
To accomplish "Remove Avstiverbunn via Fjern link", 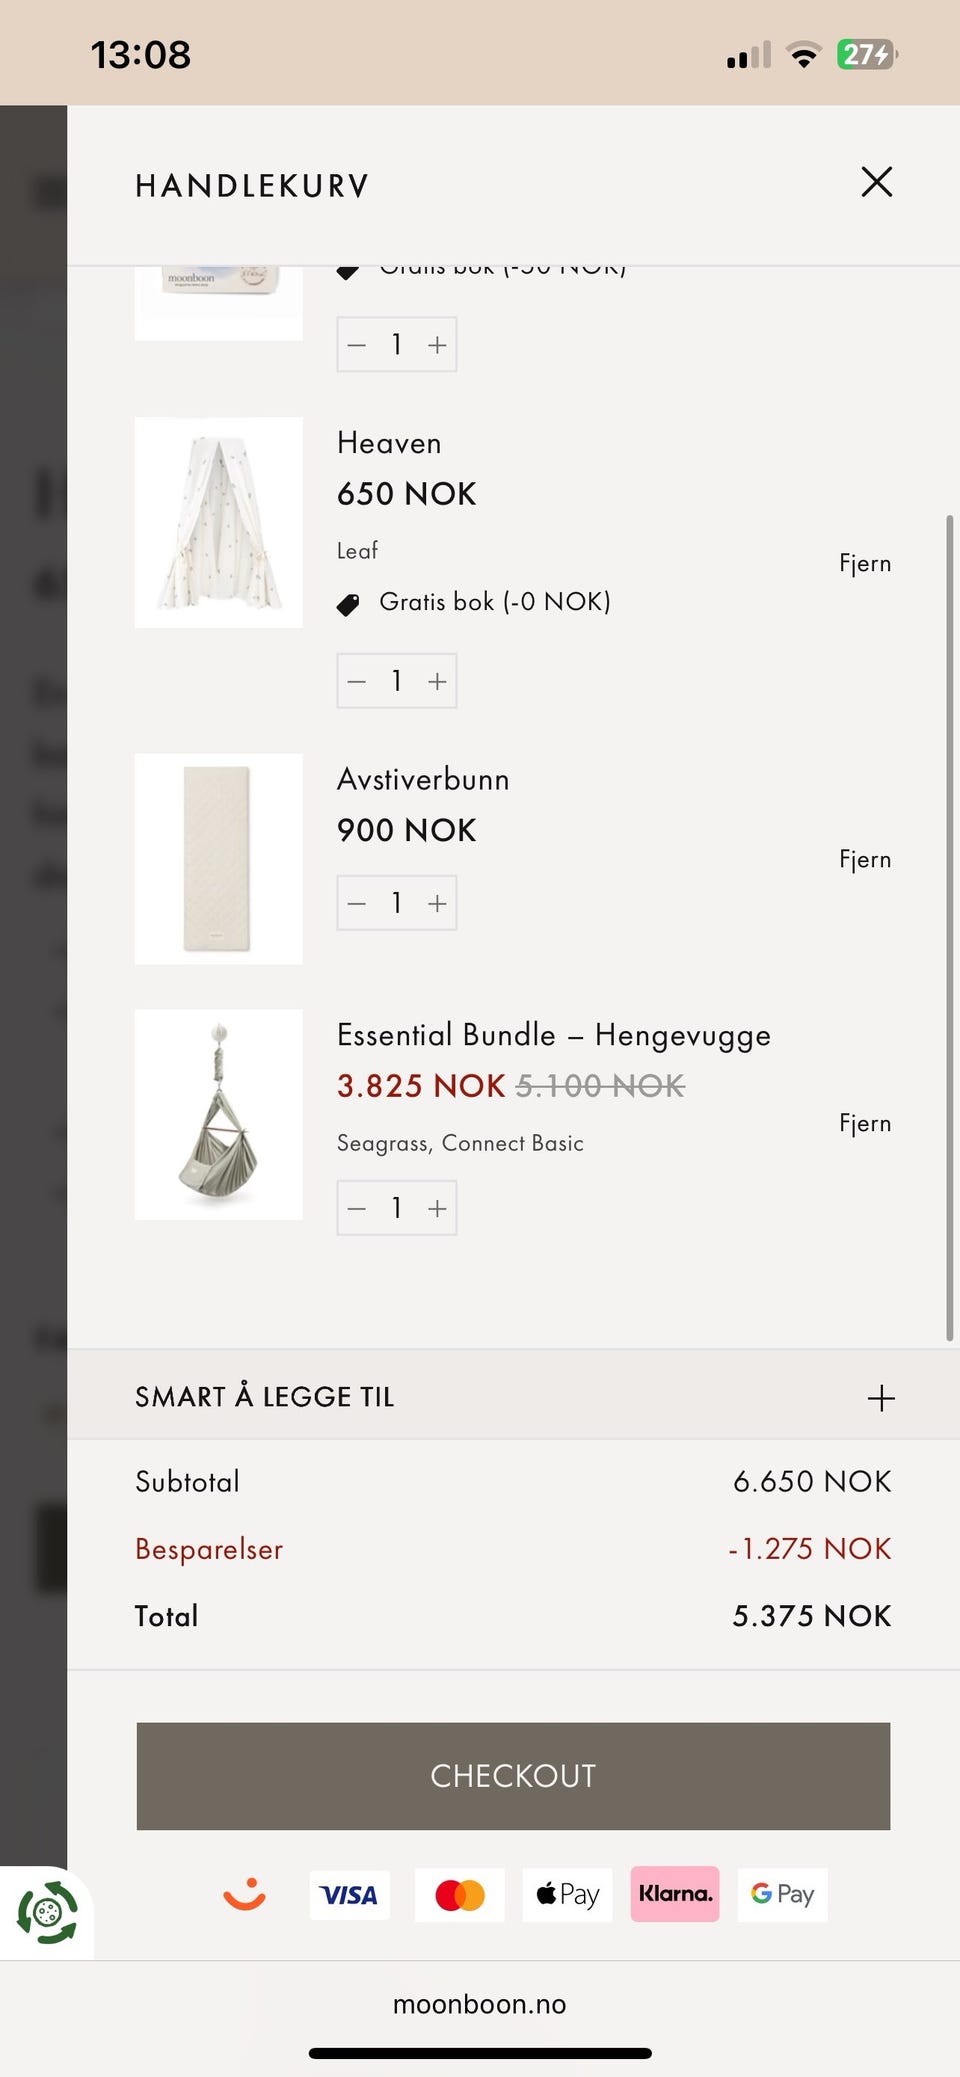I will pyautogui.click(x=865, y=859).
